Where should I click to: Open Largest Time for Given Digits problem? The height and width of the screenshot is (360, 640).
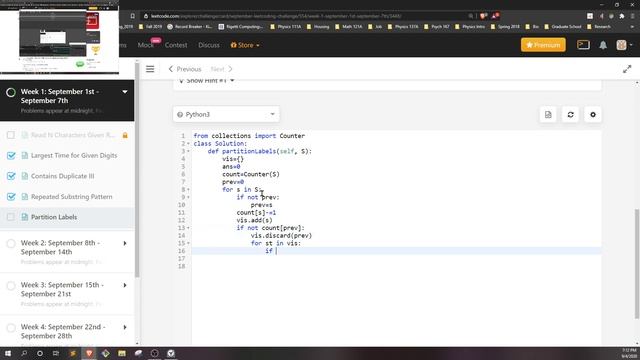pos(74,156)
